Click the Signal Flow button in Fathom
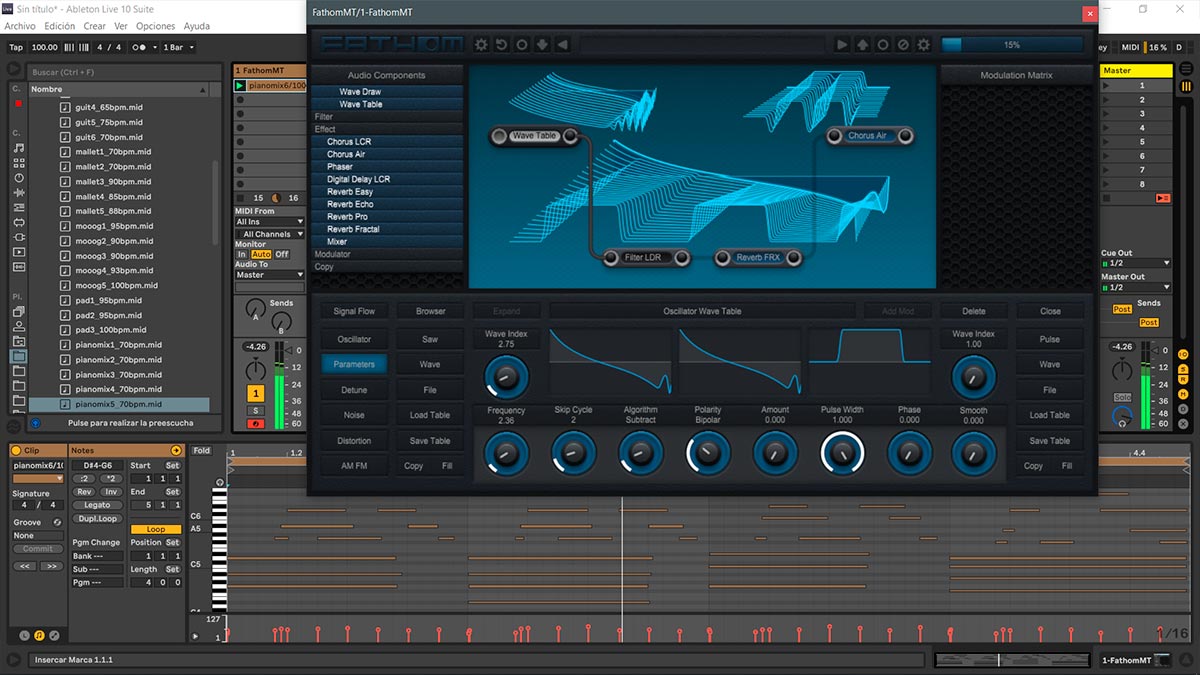 tap(354, 312)
